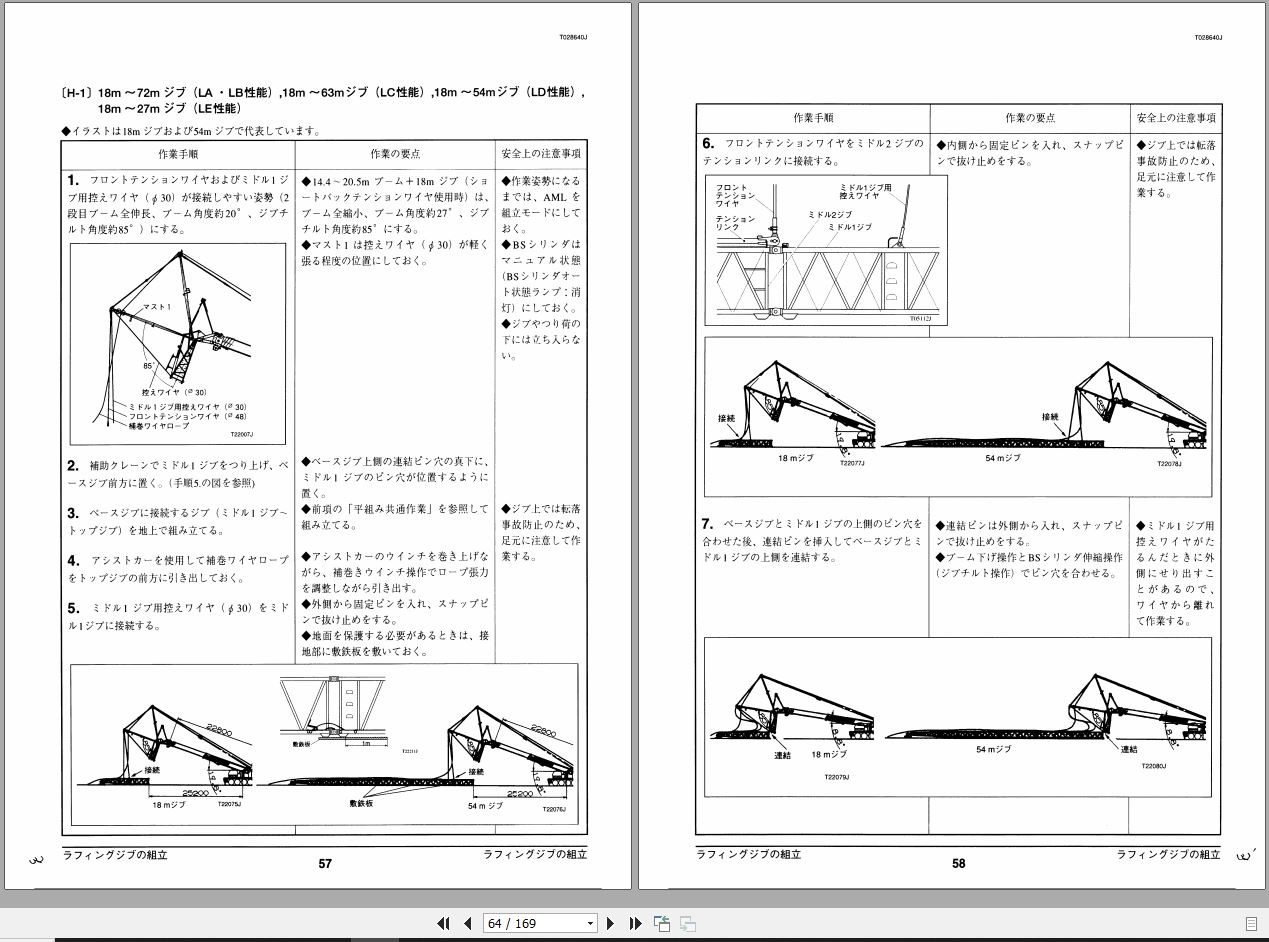Click the right page '作業手順' column header
The height and width of the screenshot is (942, 1269).
coord(813,118)
